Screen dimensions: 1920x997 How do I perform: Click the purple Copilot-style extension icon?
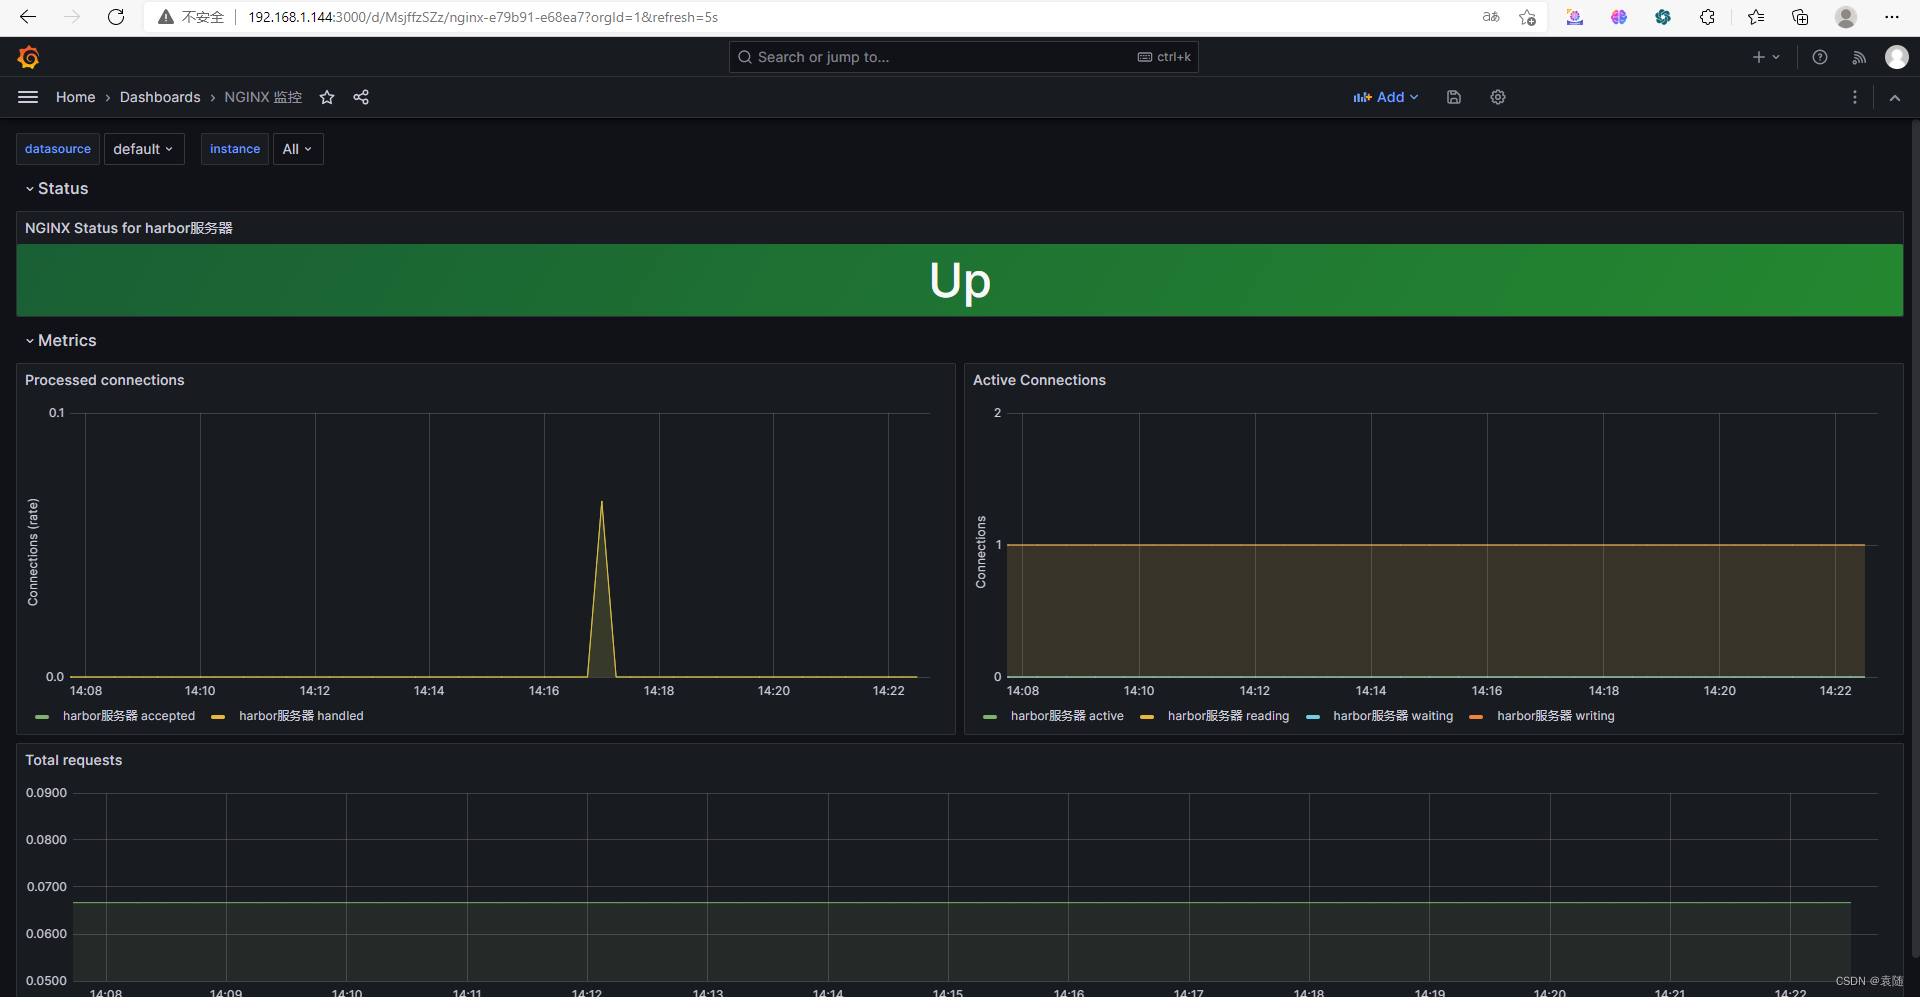pos(1619,17)
